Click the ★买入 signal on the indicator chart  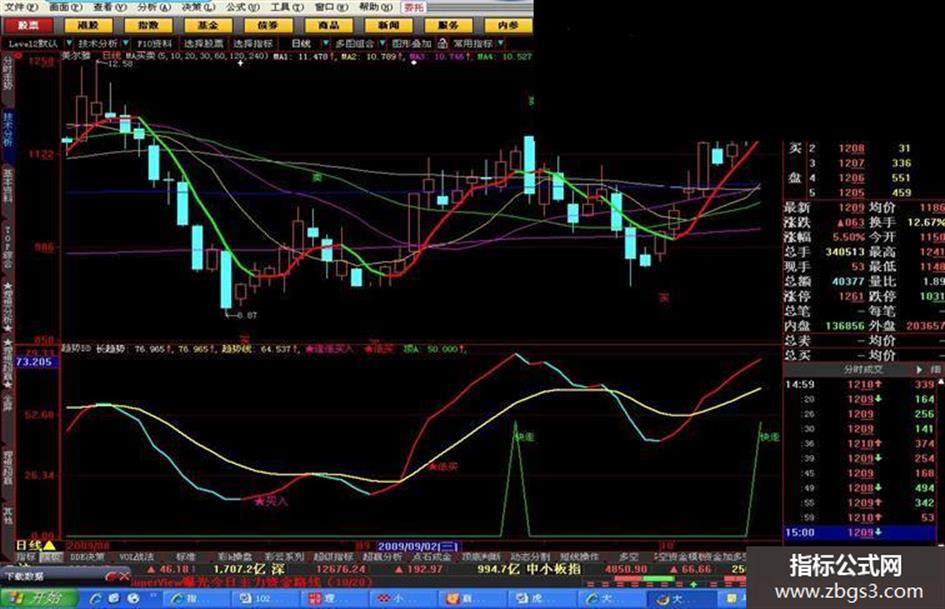pos(271,500)
